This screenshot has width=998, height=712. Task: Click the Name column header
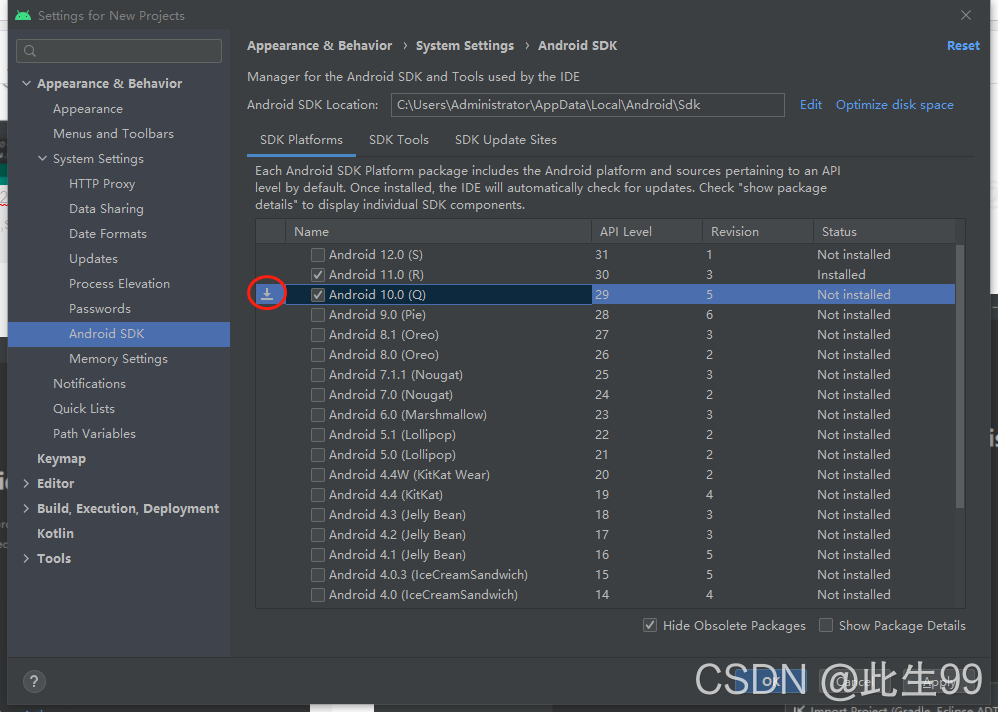438,232
